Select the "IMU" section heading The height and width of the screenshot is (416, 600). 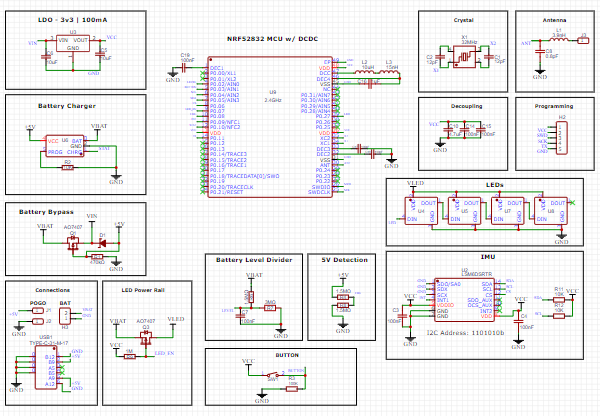(488, 257)
